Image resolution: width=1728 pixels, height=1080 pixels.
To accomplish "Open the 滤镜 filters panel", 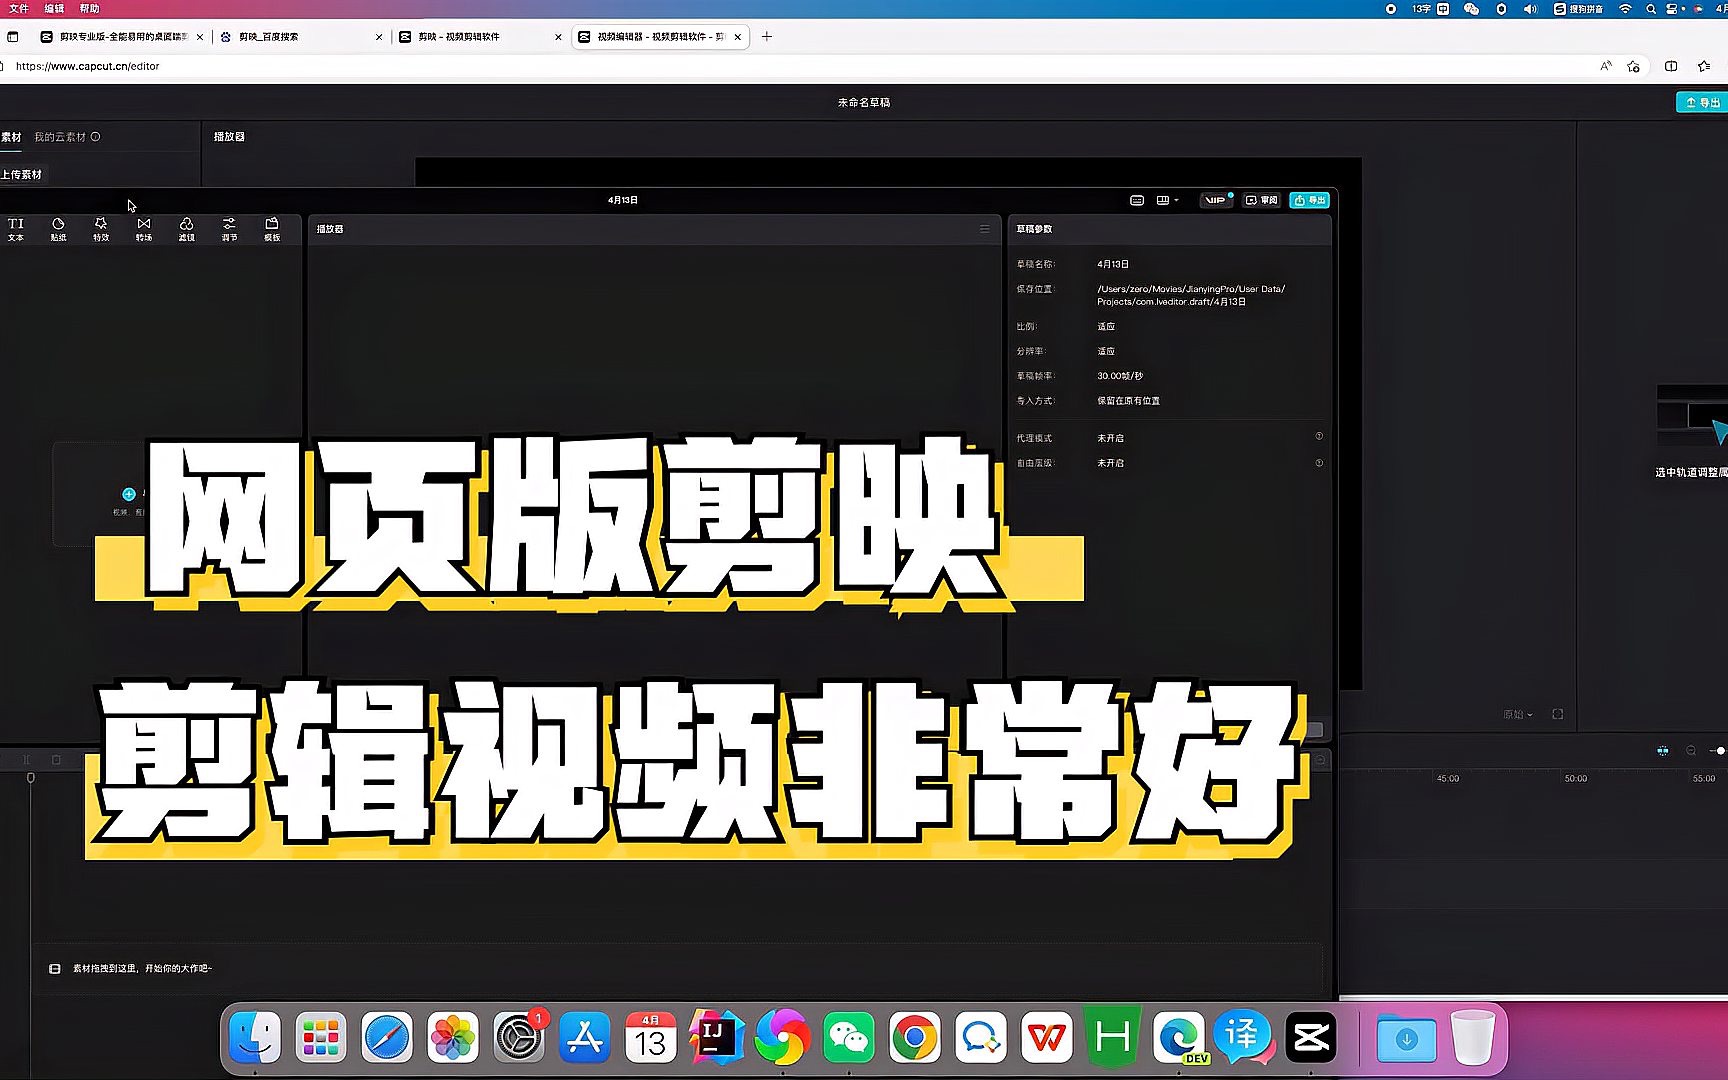I will coord(186,229).
